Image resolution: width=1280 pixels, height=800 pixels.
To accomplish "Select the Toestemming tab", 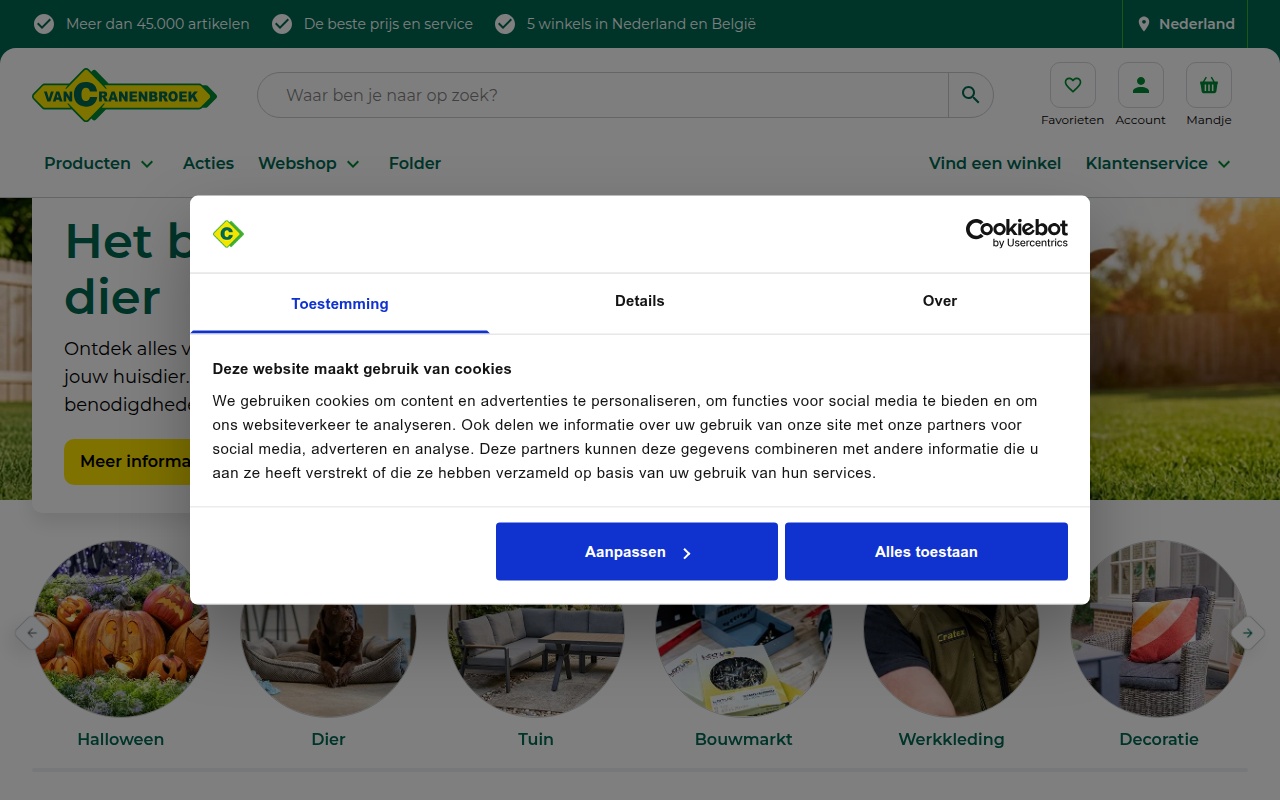I will 340,303.
